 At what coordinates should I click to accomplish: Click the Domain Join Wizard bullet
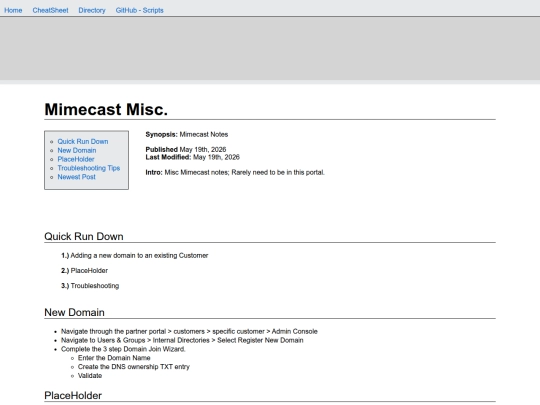tap(123, 349)
